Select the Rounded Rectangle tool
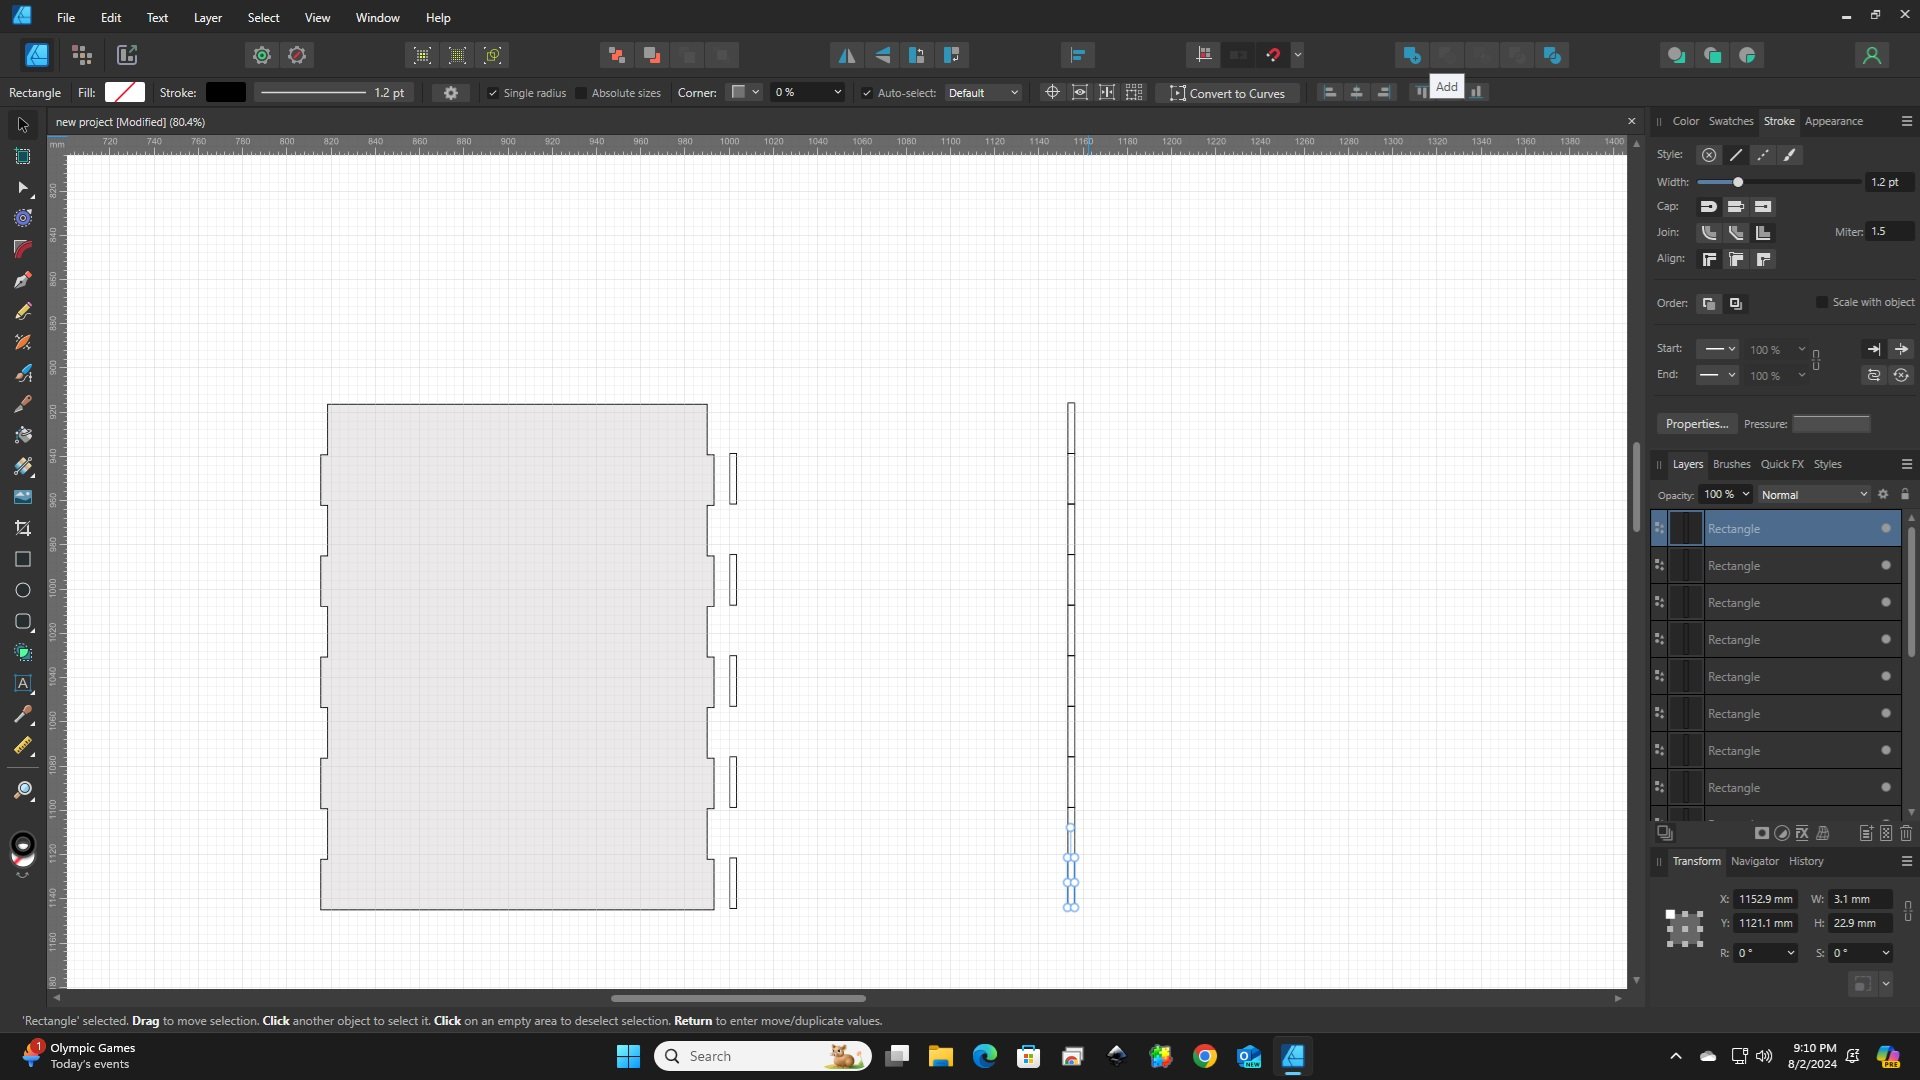The image size is (1920, 1080). [23, 621]
